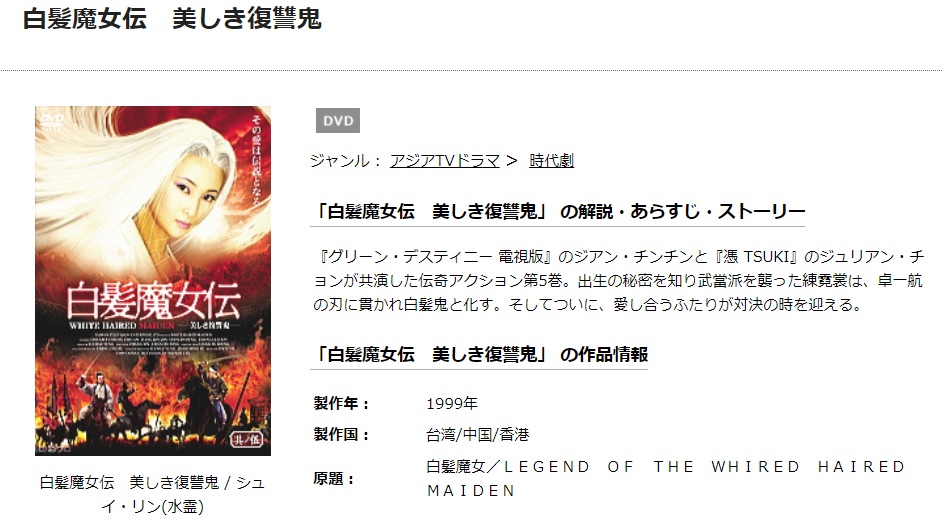Select the LEGEND OF THE WHIRED HAIRED MAIDEN text
Image resolution: width=943 pixels, height=524 pixels.
666,479
